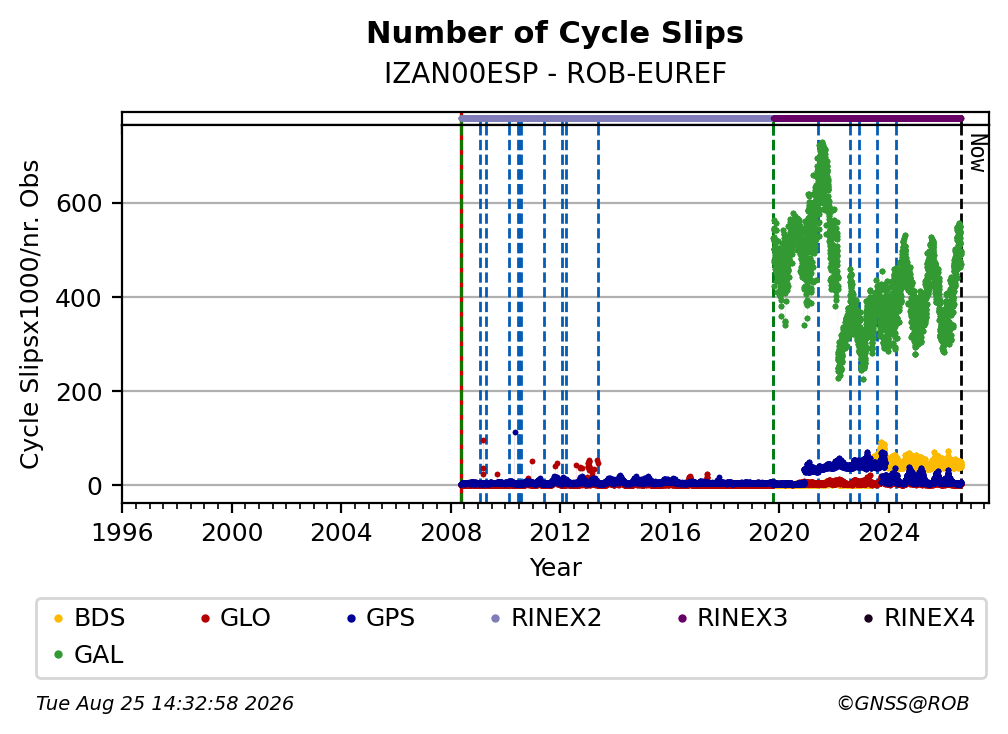The width and height of the screenshot is (1008, 734).
Task: Click the IZAN00ESP - ROB-EUREF subtitle
Action: [555, 73]
